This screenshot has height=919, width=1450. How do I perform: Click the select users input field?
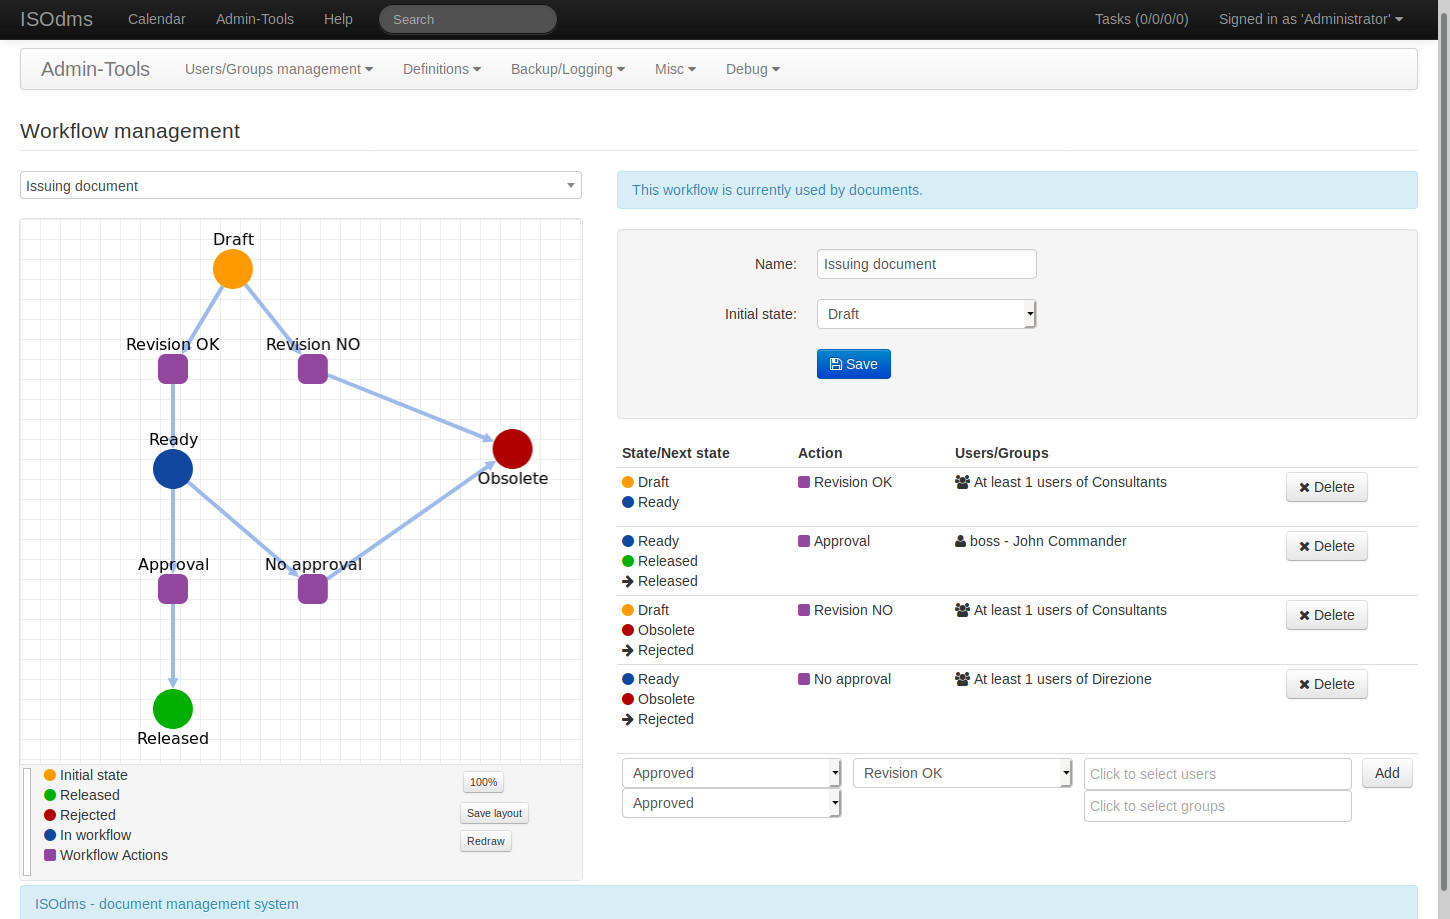coord(1217,774)
